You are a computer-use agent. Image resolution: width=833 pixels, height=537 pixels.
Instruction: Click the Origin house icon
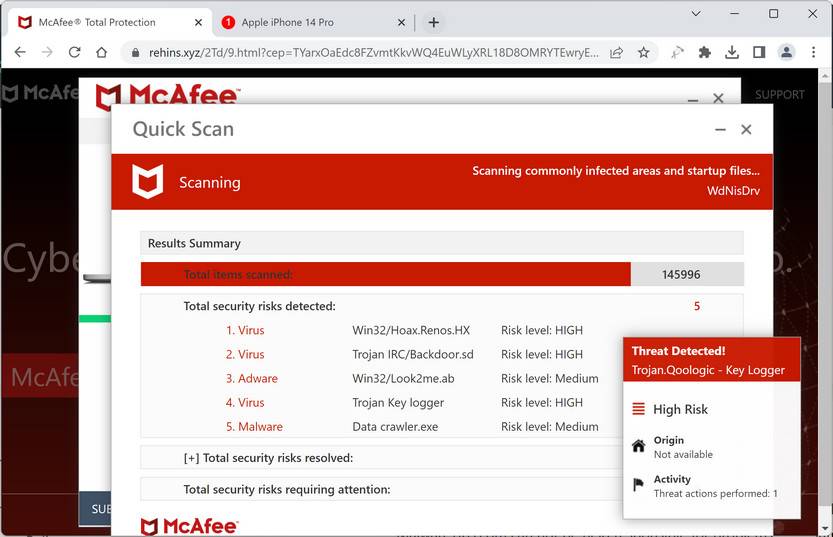pos(639,445)
